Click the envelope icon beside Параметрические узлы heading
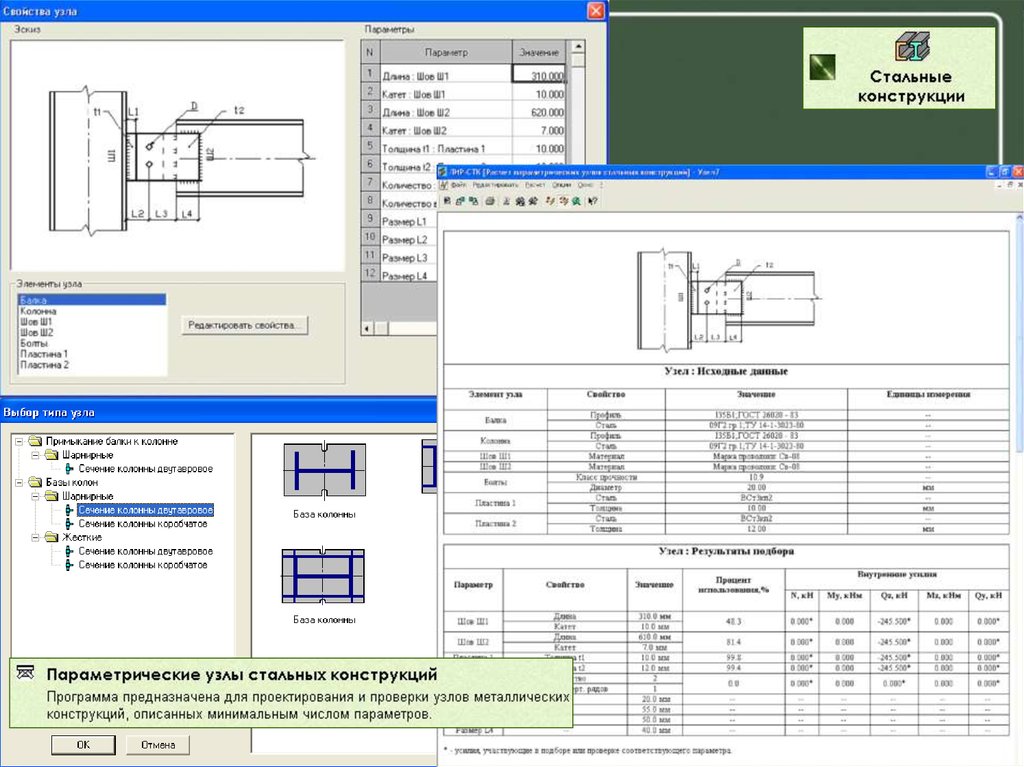This screenshot has height=767, width=1024. click(27, 673)
